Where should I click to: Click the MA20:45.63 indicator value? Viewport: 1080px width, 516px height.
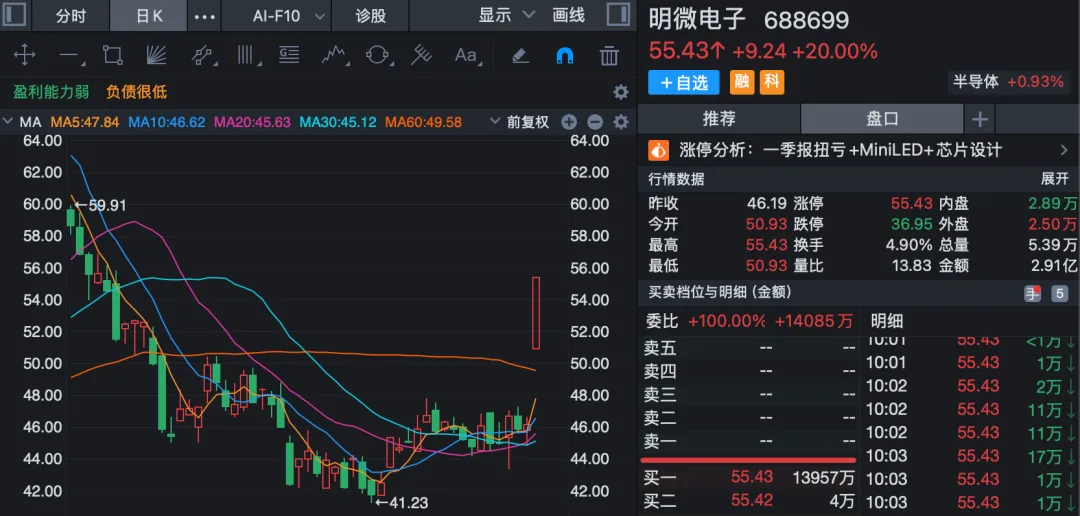252,123
